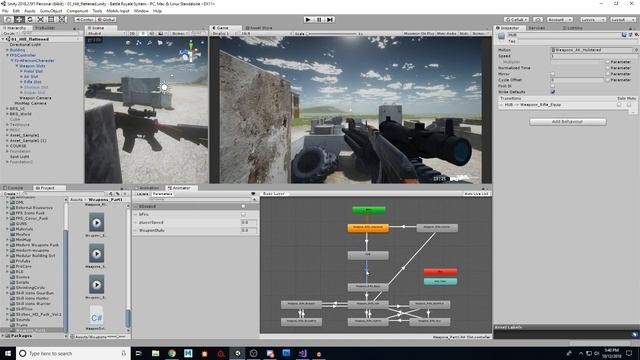Expand the FPSController hierarchy item
Screen dimensions: 640x360
click(x=7, y=55)
